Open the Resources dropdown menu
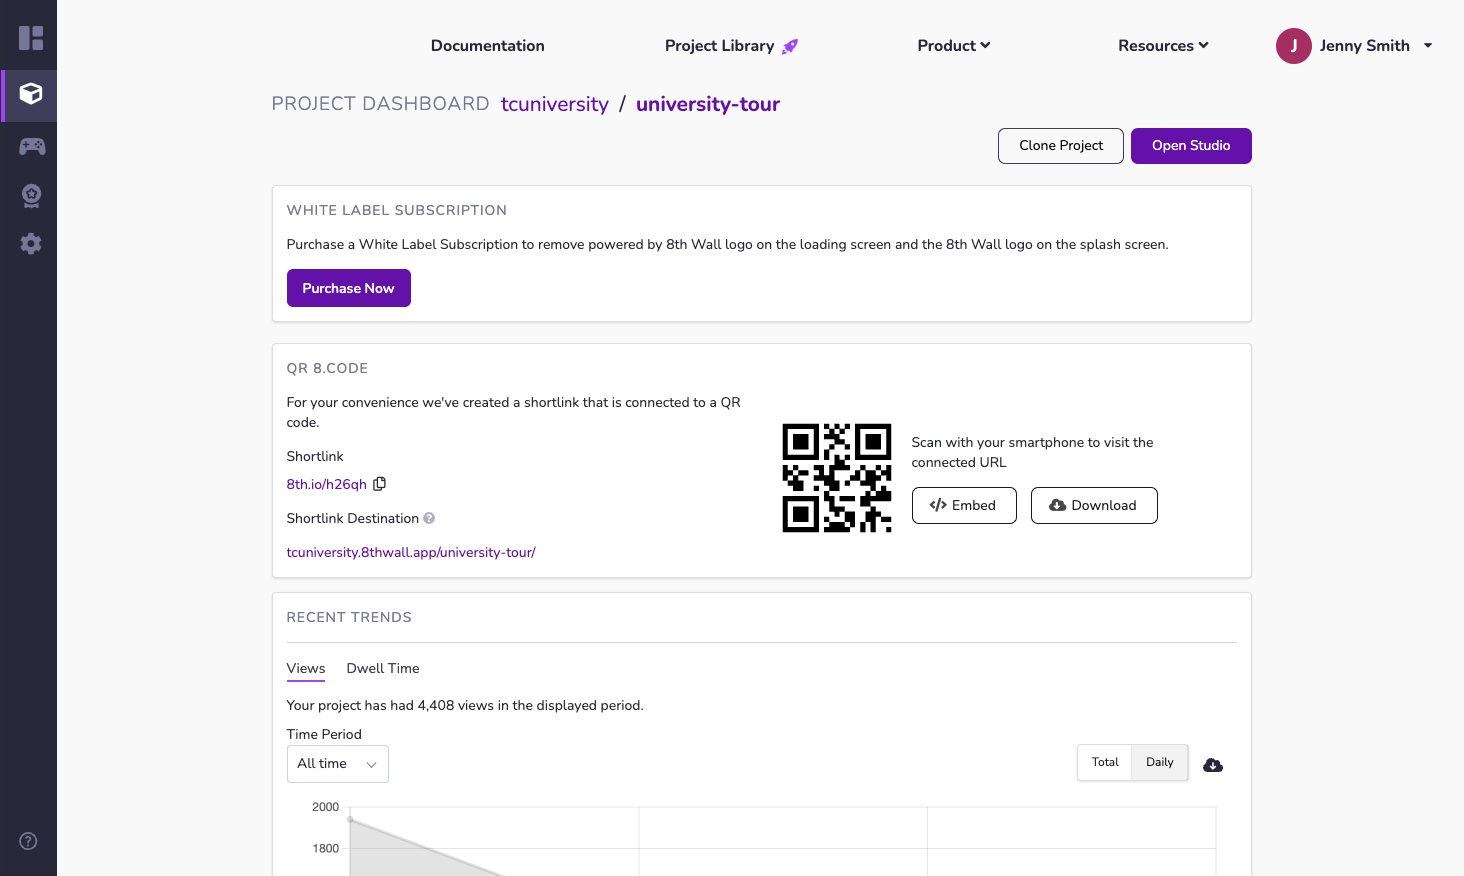This screenshot has width=1464, height=876. click(1162, 46)
